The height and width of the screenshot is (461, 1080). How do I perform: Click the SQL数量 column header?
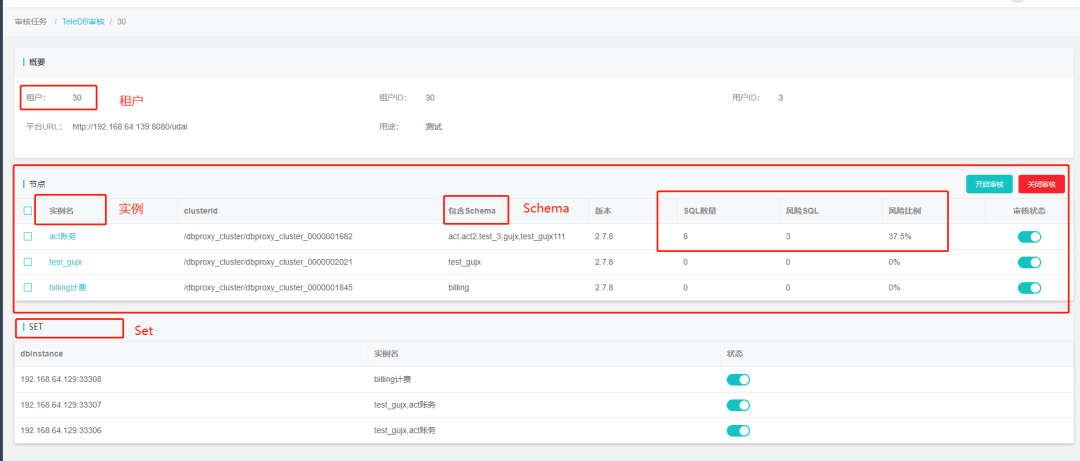[x=699, y=211]
